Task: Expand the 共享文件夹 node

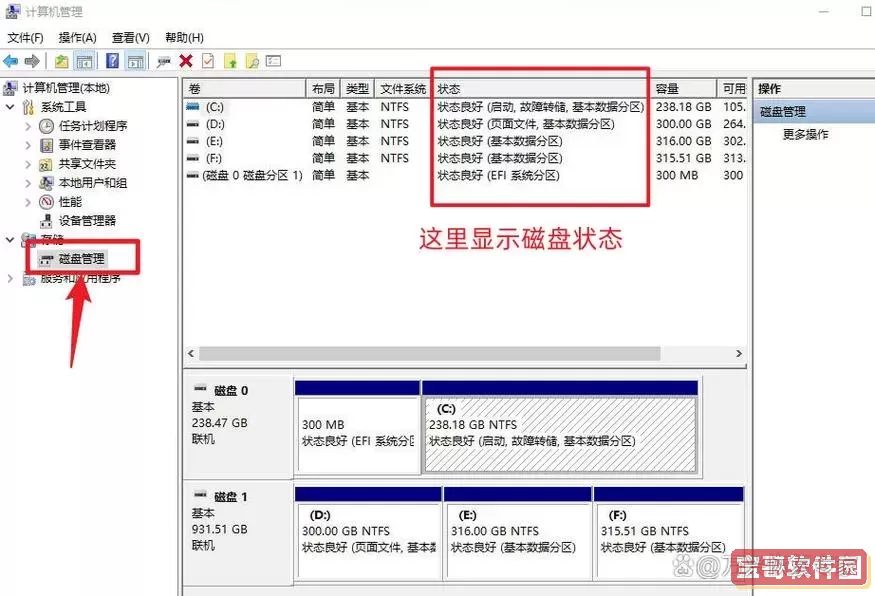Action: tap(28, 165)
